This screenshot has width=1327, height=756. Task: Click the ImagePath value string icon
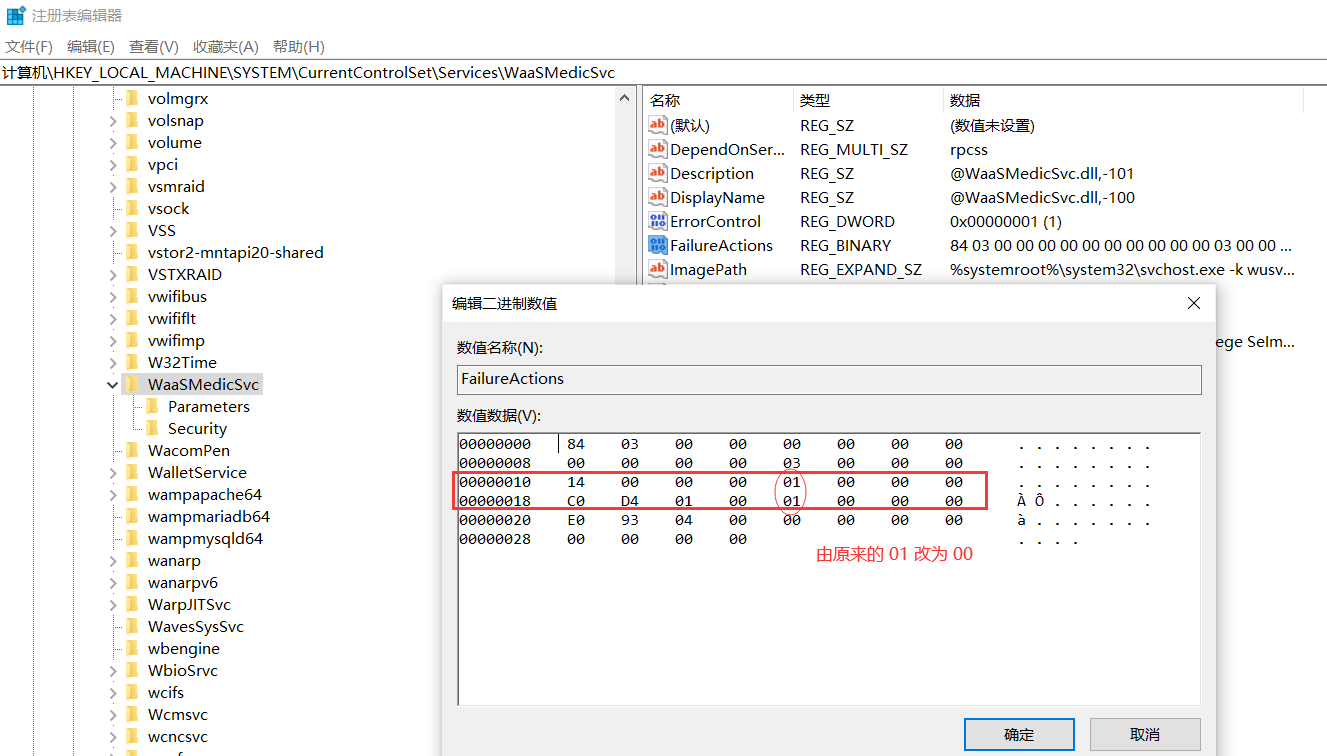(x=658, y=269)
